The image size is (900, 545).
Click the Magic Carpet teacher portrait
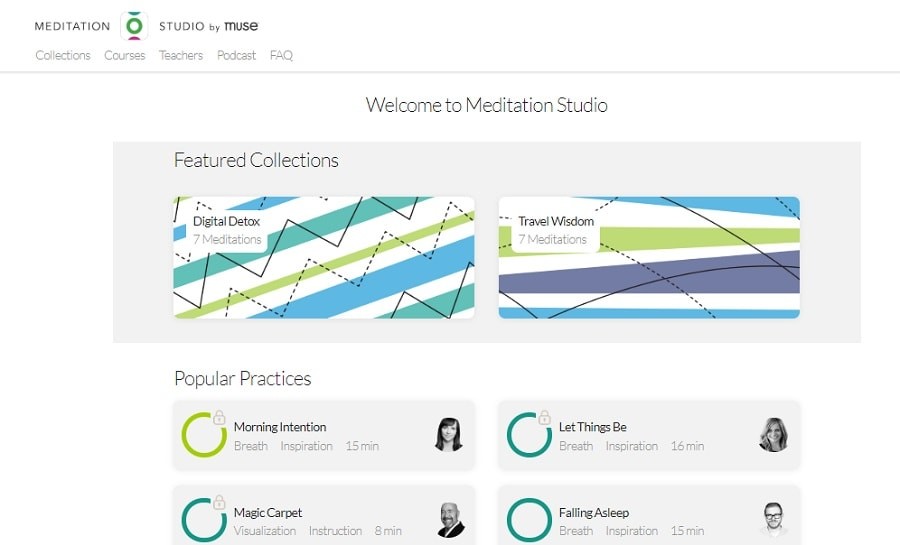pyautogui.click(x=451, y=520)
